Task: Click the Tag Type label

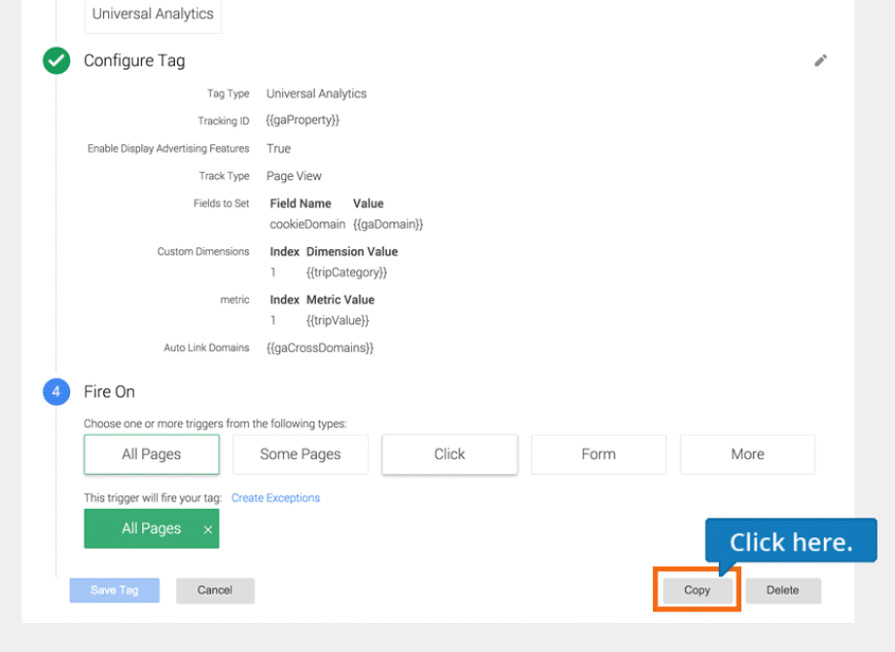Action: (228, 94)
